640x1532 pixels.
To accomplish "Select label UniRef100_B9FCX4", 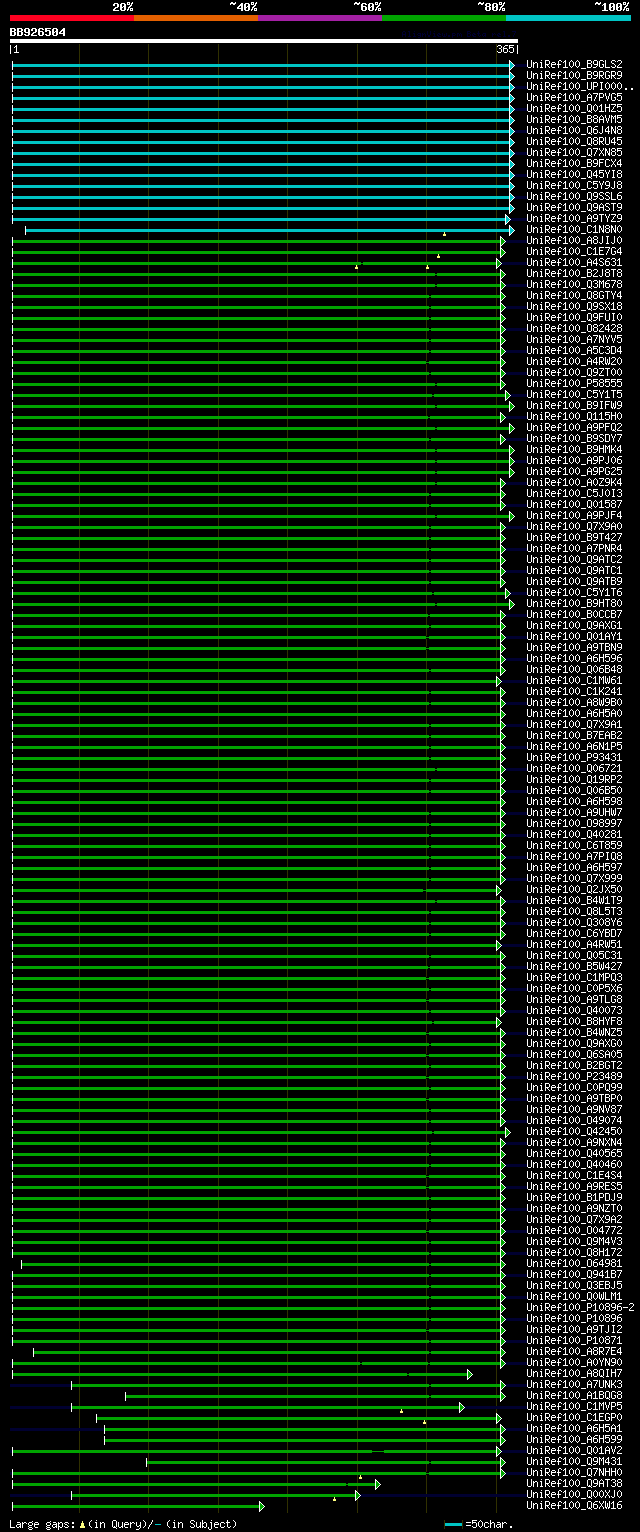I will coord(574,163).
